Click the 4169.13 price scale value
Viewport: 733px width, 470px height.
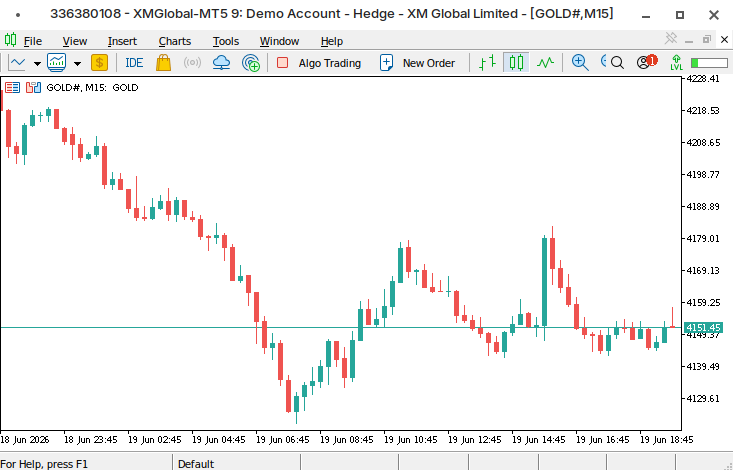pyautogui.click(x=703, y=271)
